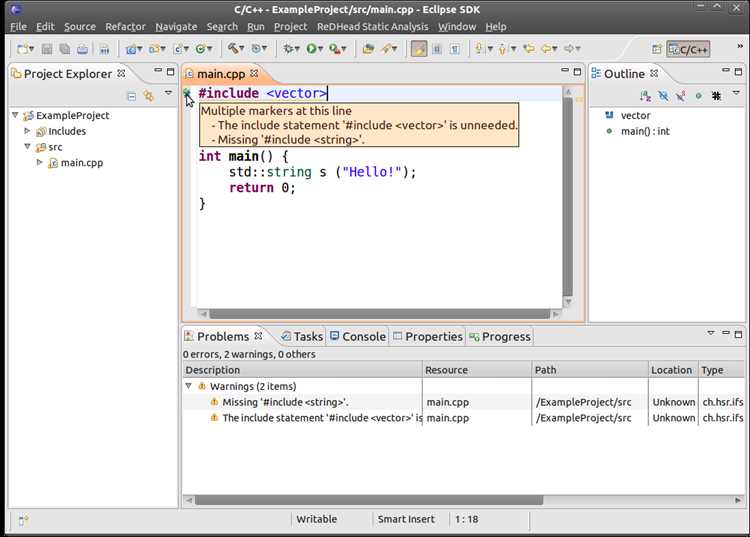Click the Last Edit Location icon

[x=529, y=49]
